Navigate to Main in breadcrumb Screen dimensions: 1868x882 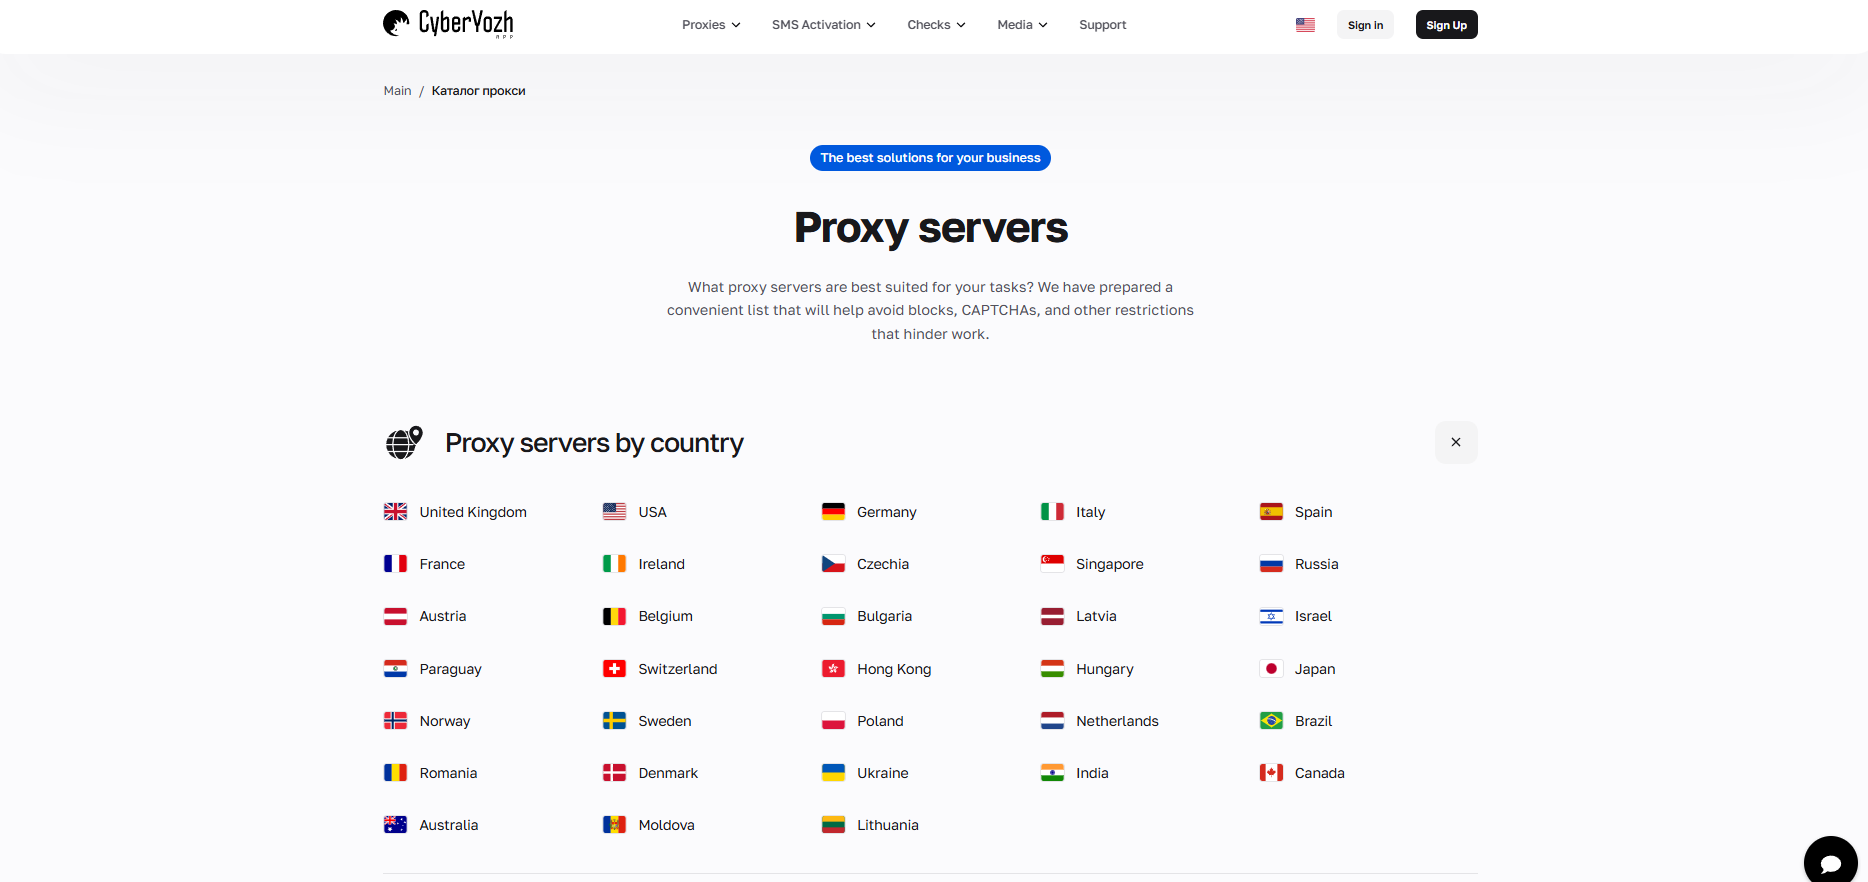397,91
